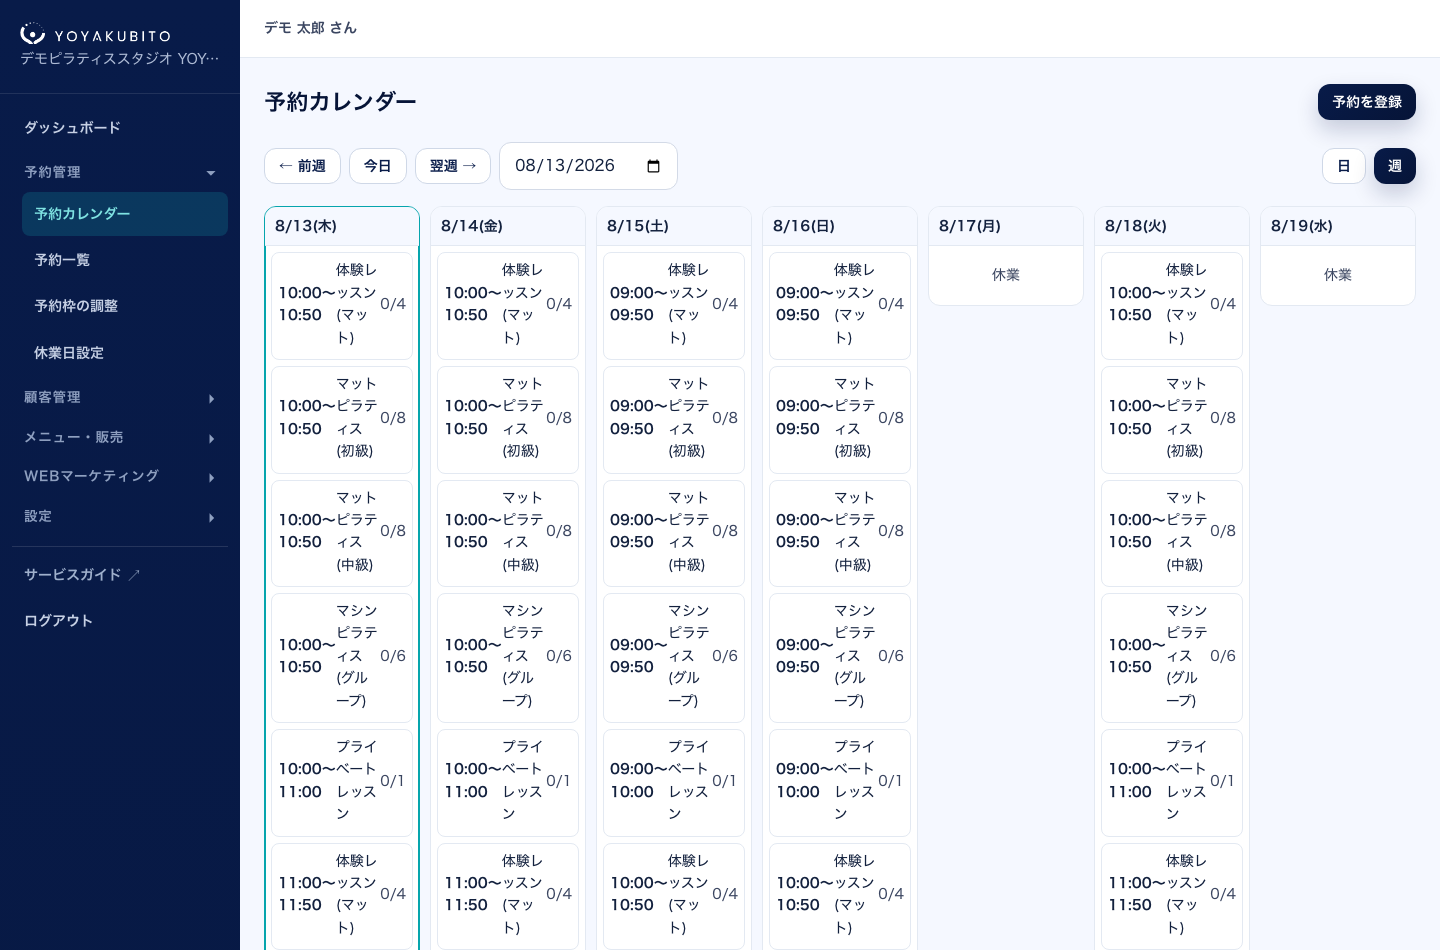Screen dimensions: 1440x950
Task: Open 8/16 マットピラティス(初級) slot
Action: tap(840, 420)
